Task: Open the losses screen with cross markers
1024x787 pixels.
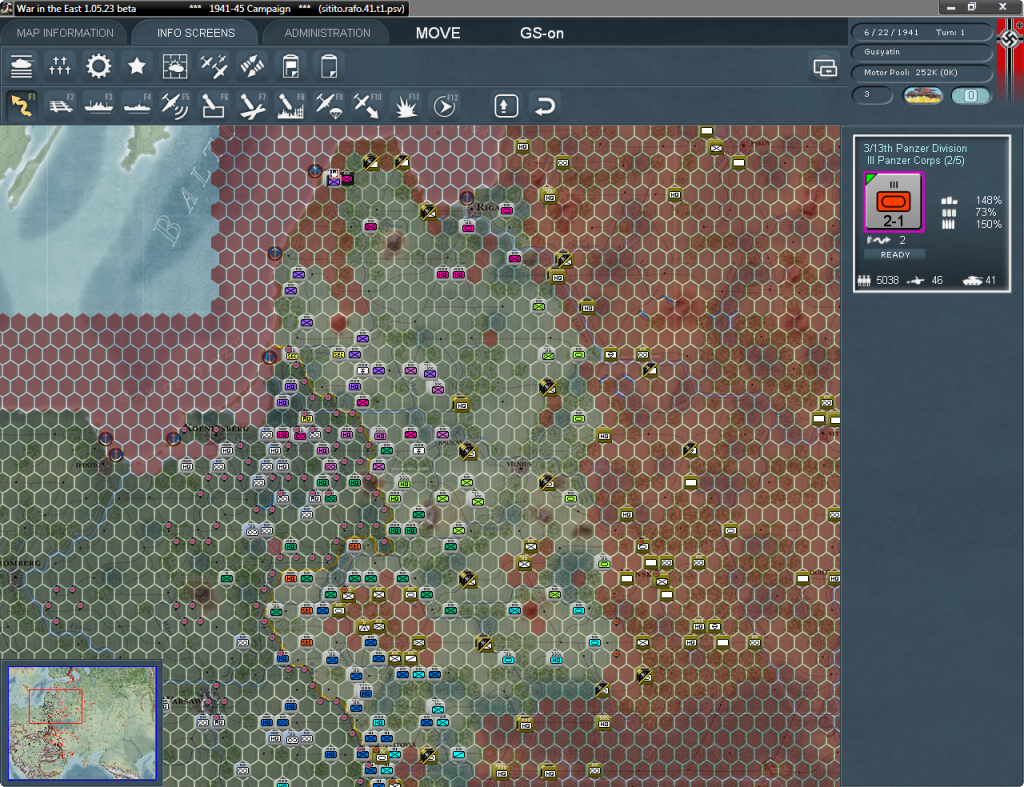Action: tap(59, 66)
